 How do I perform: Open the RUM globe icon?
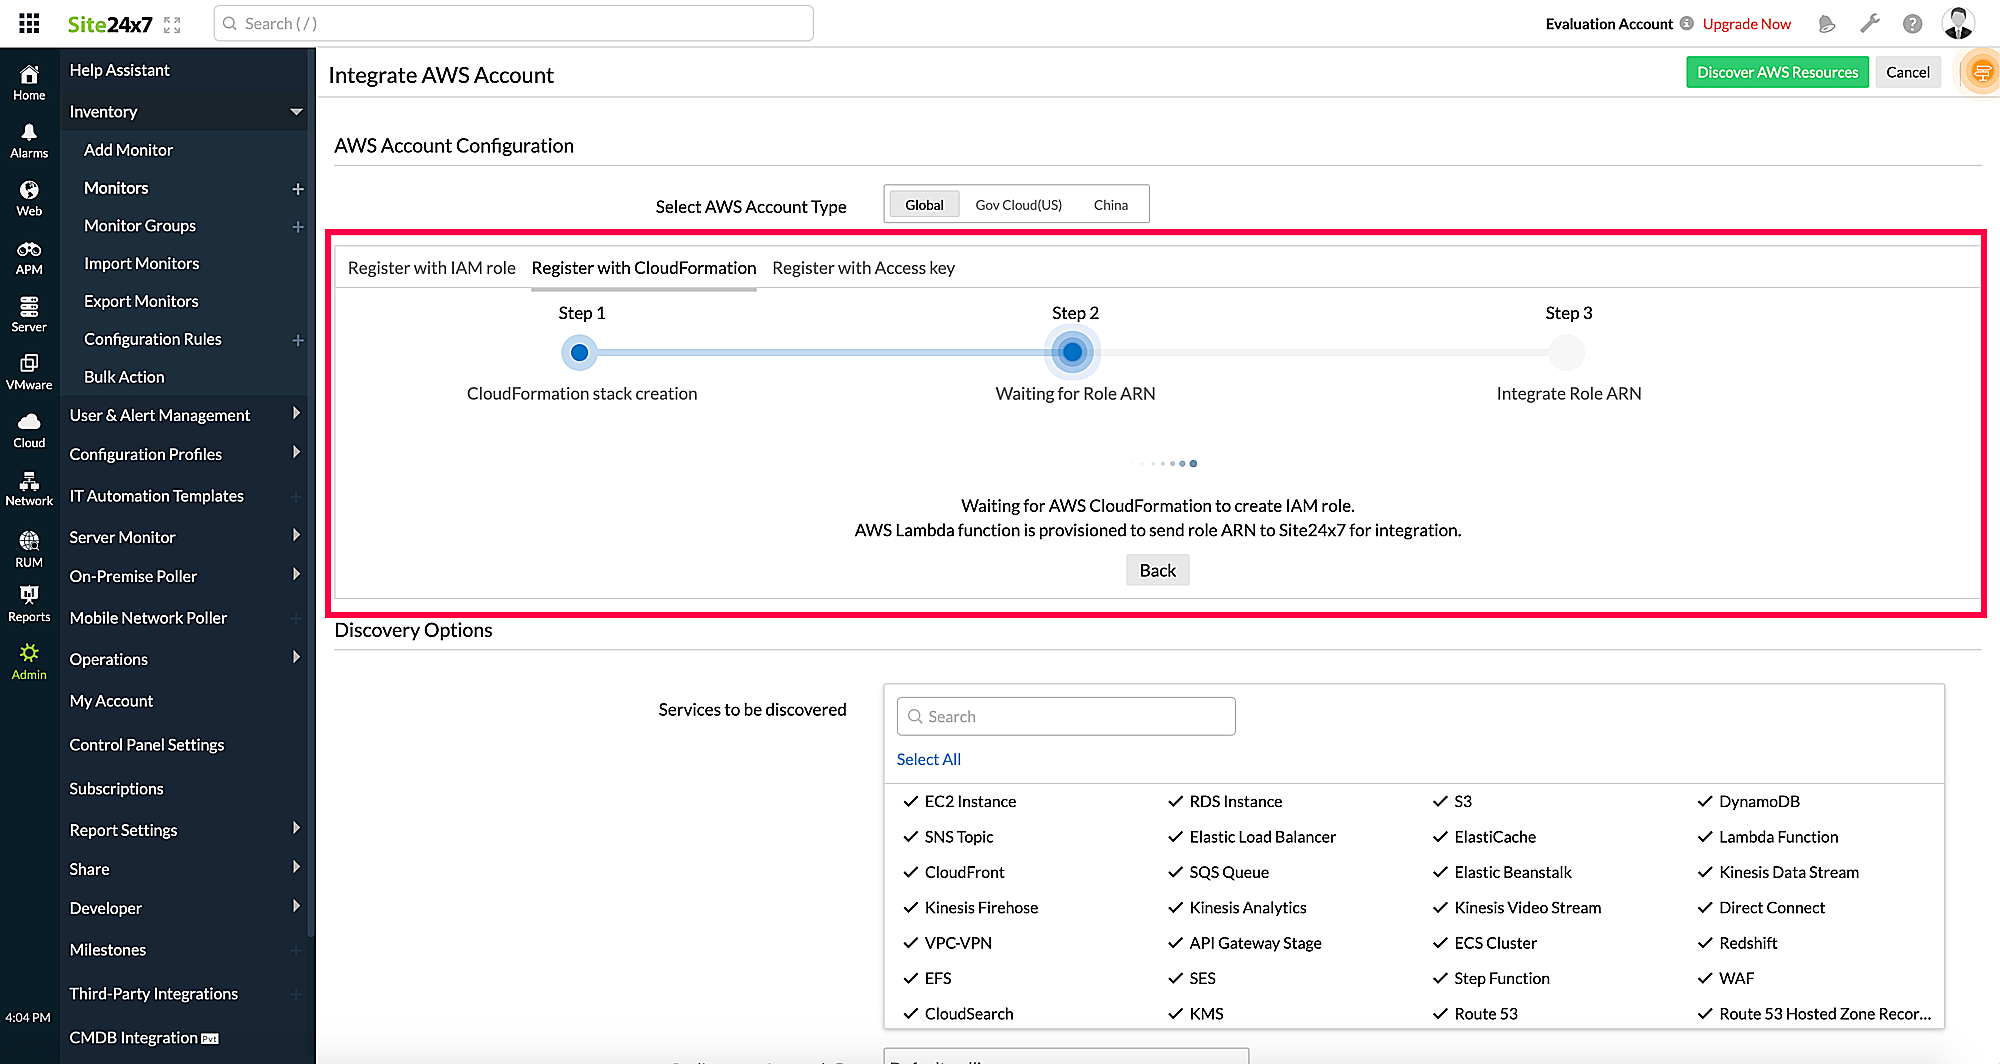29,549
